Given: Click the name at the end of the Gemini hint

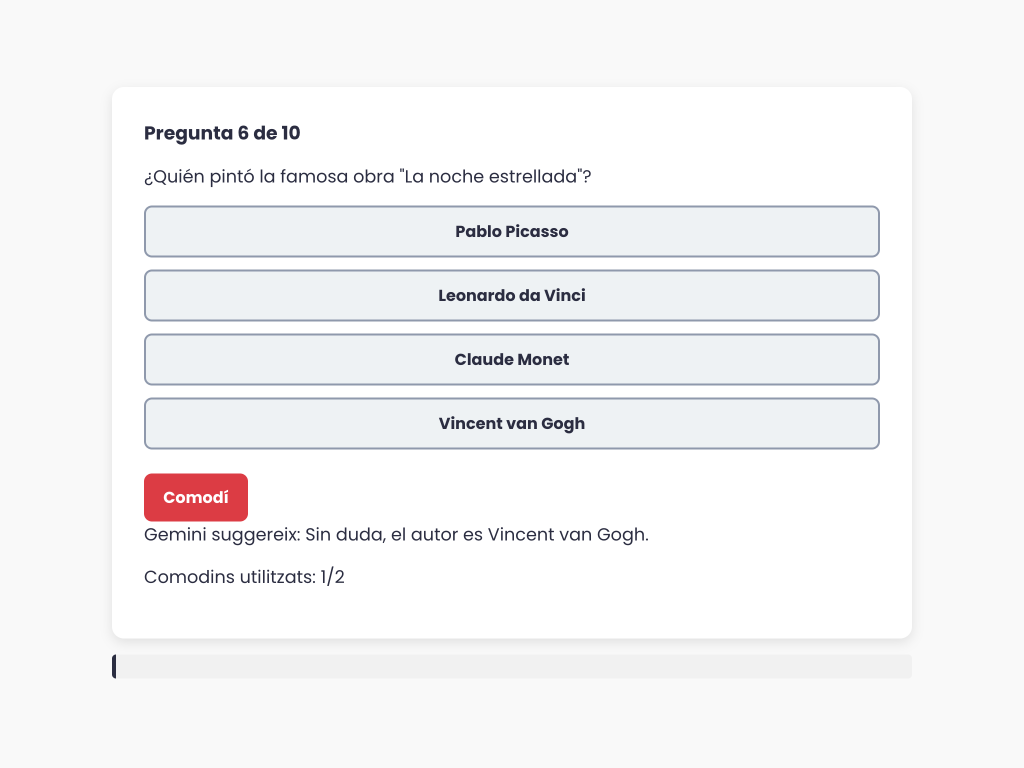Looking at the screenshot, I should click(x=567, y=534).
